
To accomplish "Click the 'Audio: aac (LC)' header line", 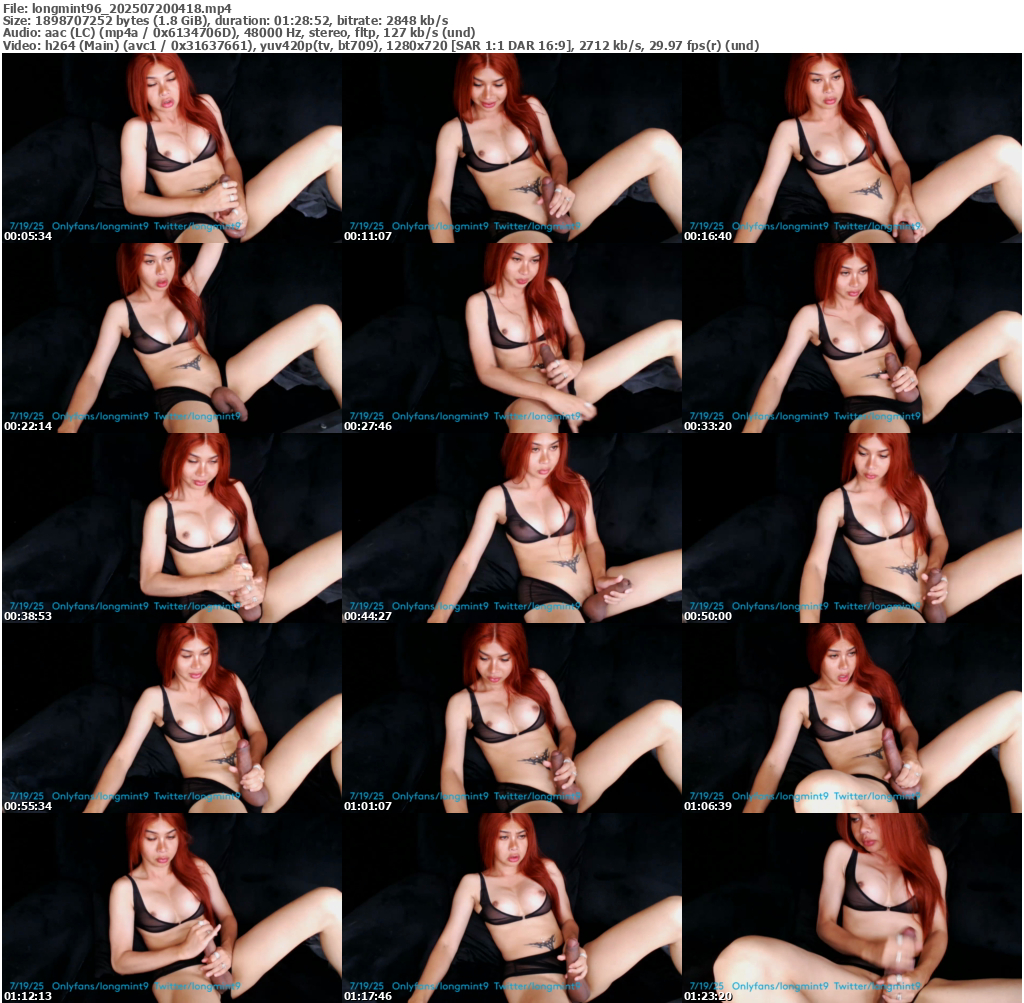I will click(x=239, y=33).
